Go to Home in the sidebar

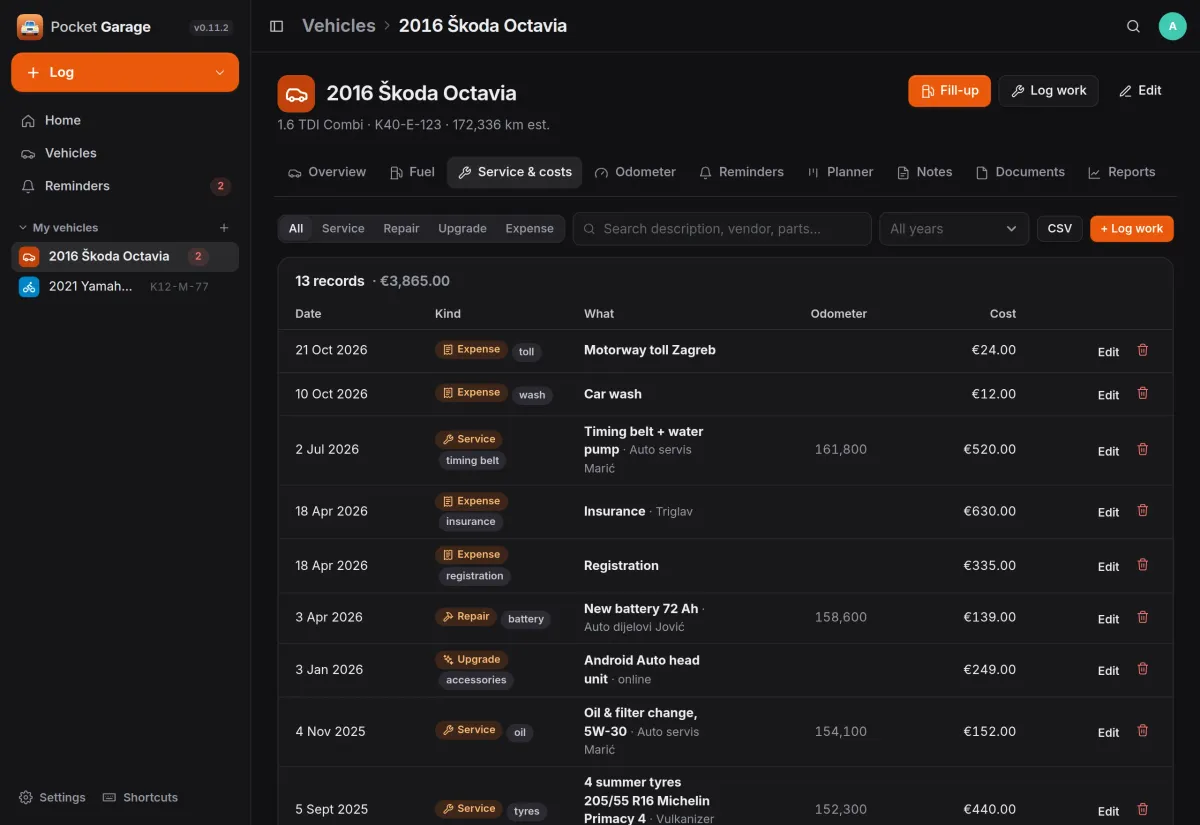tap(125, 120)
